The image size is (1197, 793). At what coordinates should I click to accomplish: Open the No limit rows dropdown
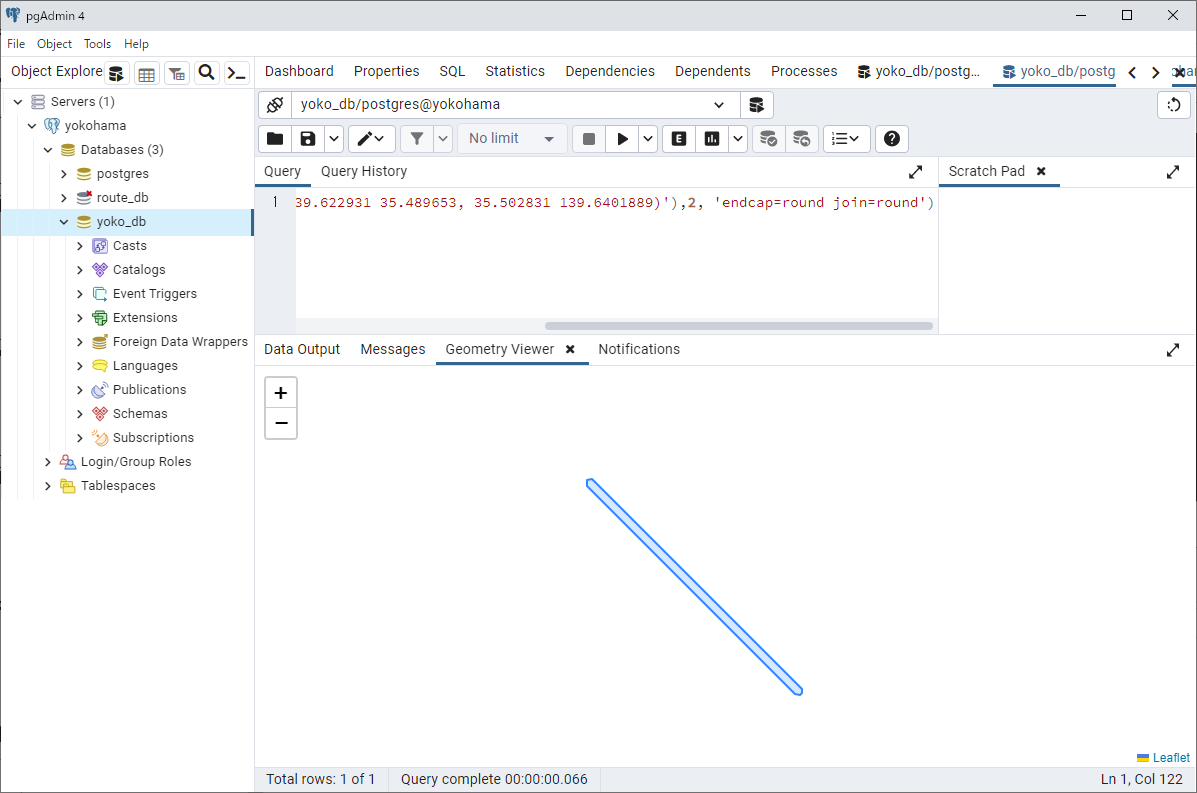512,139
